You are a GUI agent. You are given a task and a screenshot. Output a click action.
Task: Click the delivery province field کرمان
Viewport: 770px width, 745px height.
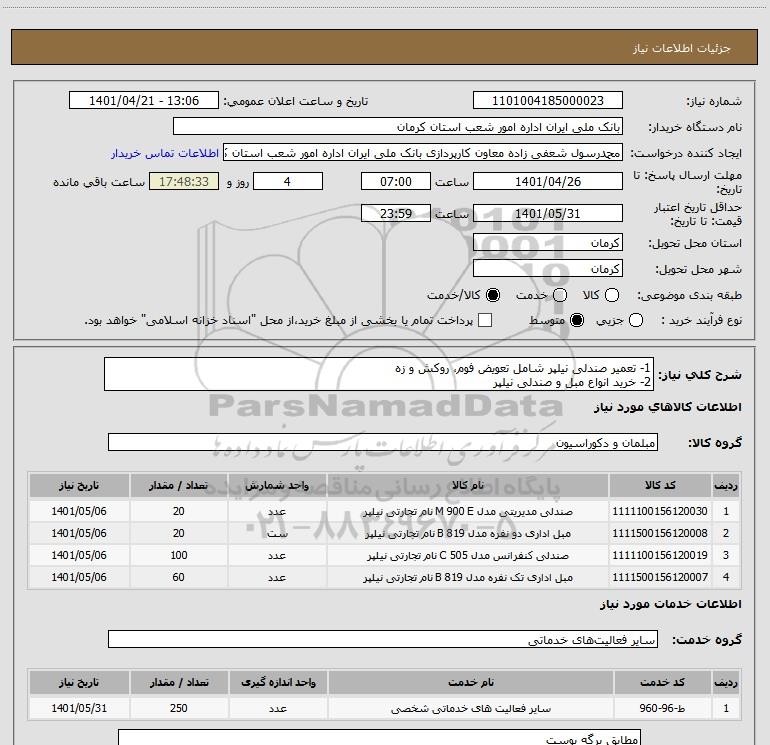tap(548, 243)
